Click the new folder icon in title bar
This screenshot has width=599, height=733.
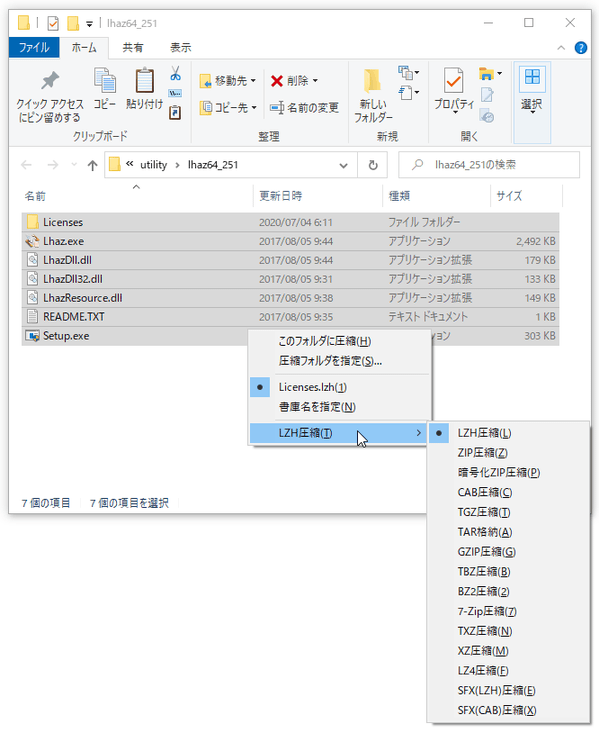[72, 23]
